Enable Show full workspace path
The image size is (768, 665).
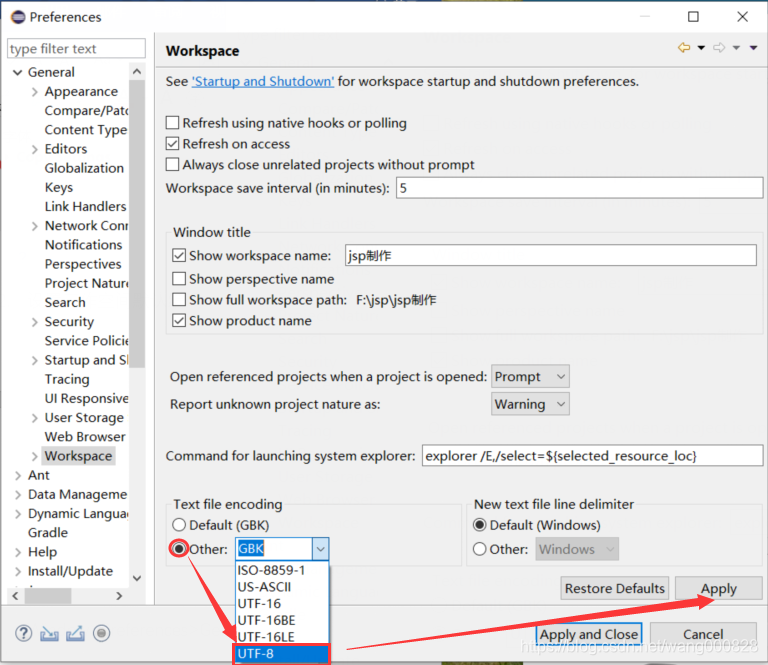pyautogui.click(x=179, y=300)
